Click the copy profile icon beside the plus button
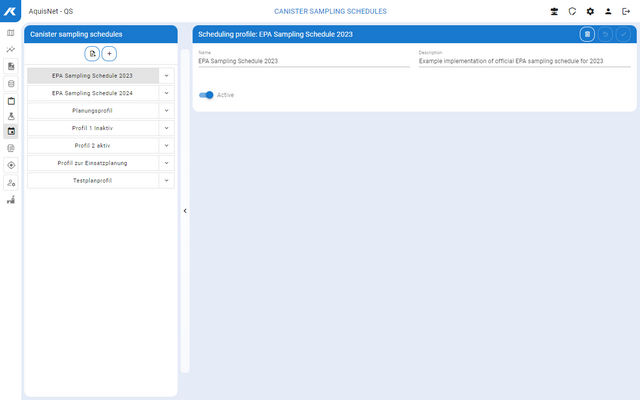640x400 pixels. click(x=92, y=53)
